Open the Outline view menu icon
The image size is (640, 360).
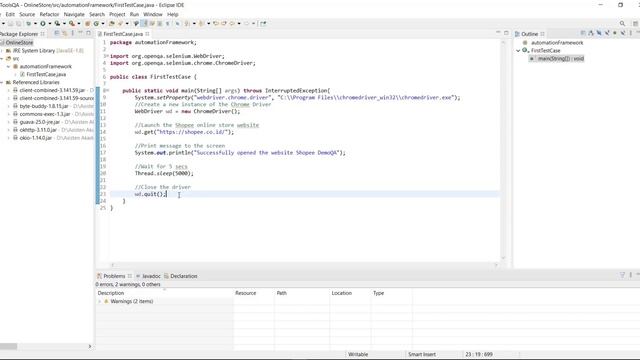631,33
